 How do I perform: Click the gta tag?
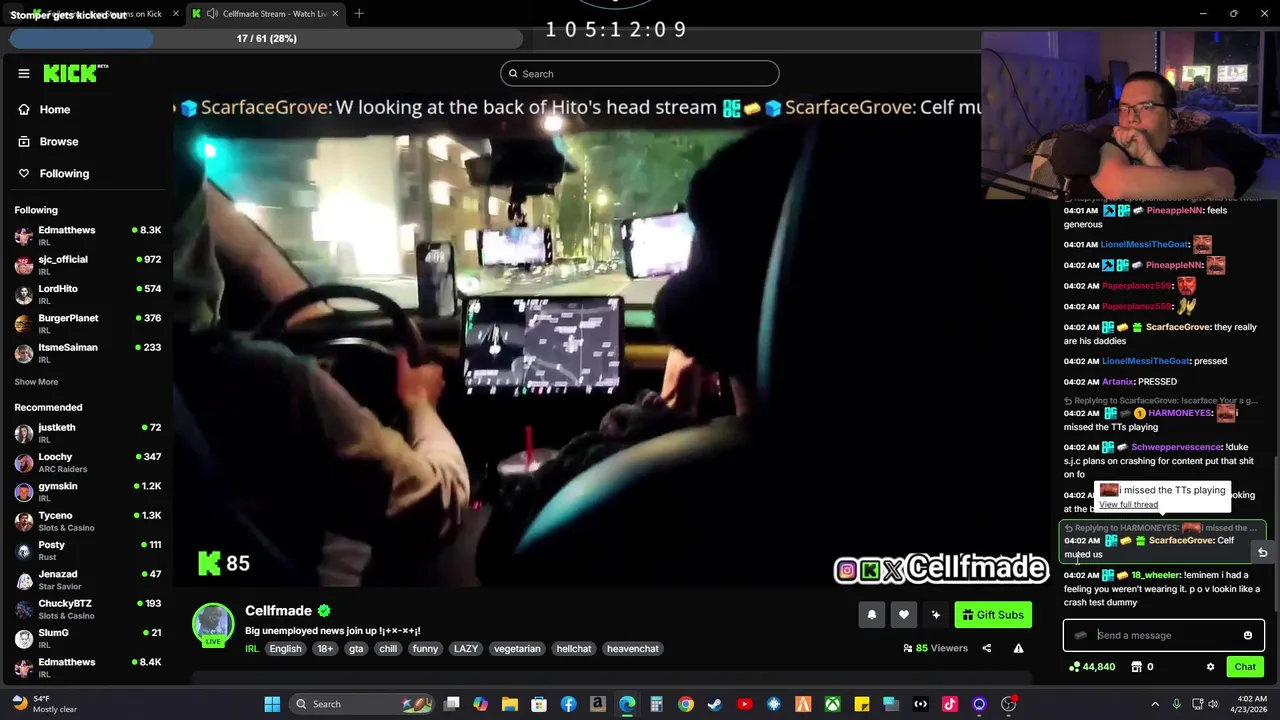click(356, 649)
